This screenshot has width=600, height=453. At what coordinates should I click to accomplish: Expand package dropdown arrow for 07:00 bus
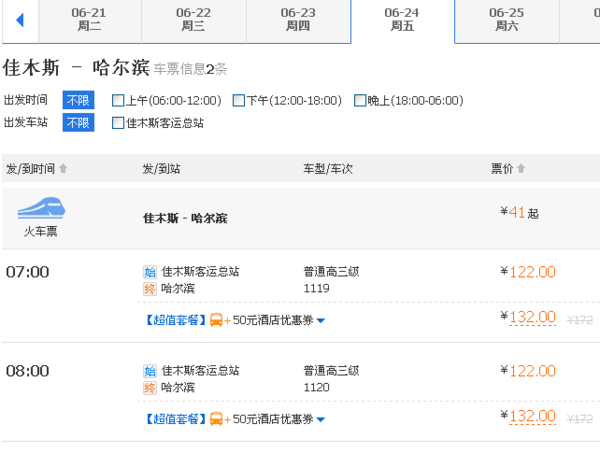click(x=321, y=321)
